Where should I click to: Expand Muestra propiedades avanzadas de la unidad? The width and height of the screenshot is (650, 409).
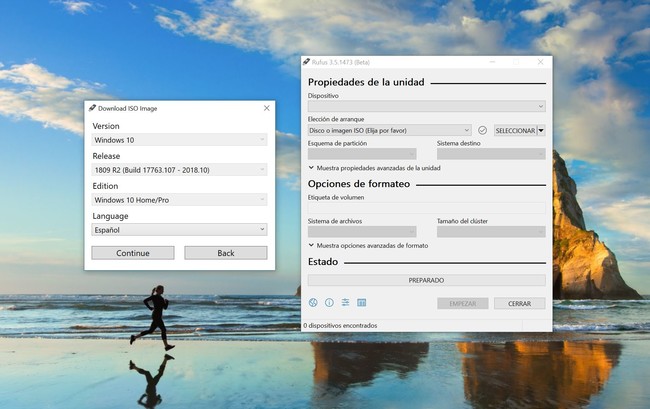coord(374,168)
